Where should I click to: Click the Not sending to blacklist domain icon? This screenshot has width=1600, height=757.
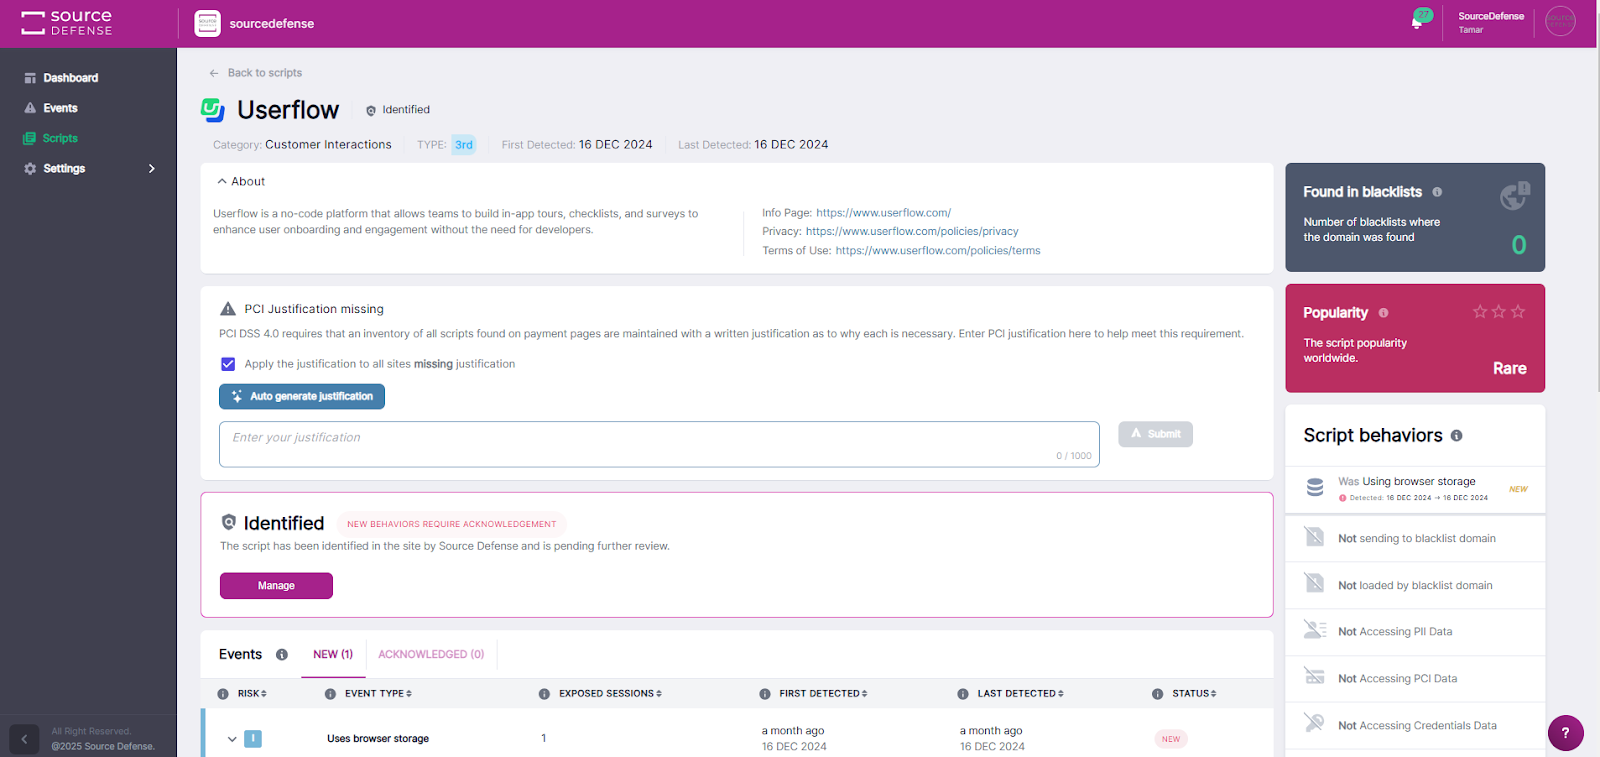pos(1314,537)
